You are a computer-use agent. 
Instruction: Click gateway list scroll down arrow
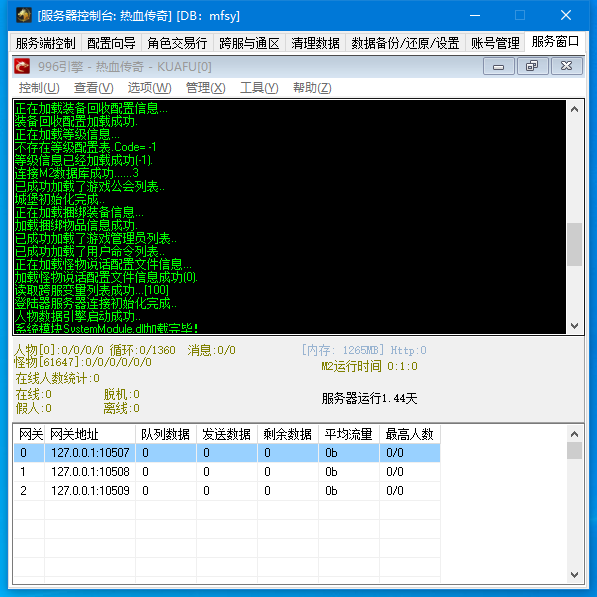[x=575, y=575]
